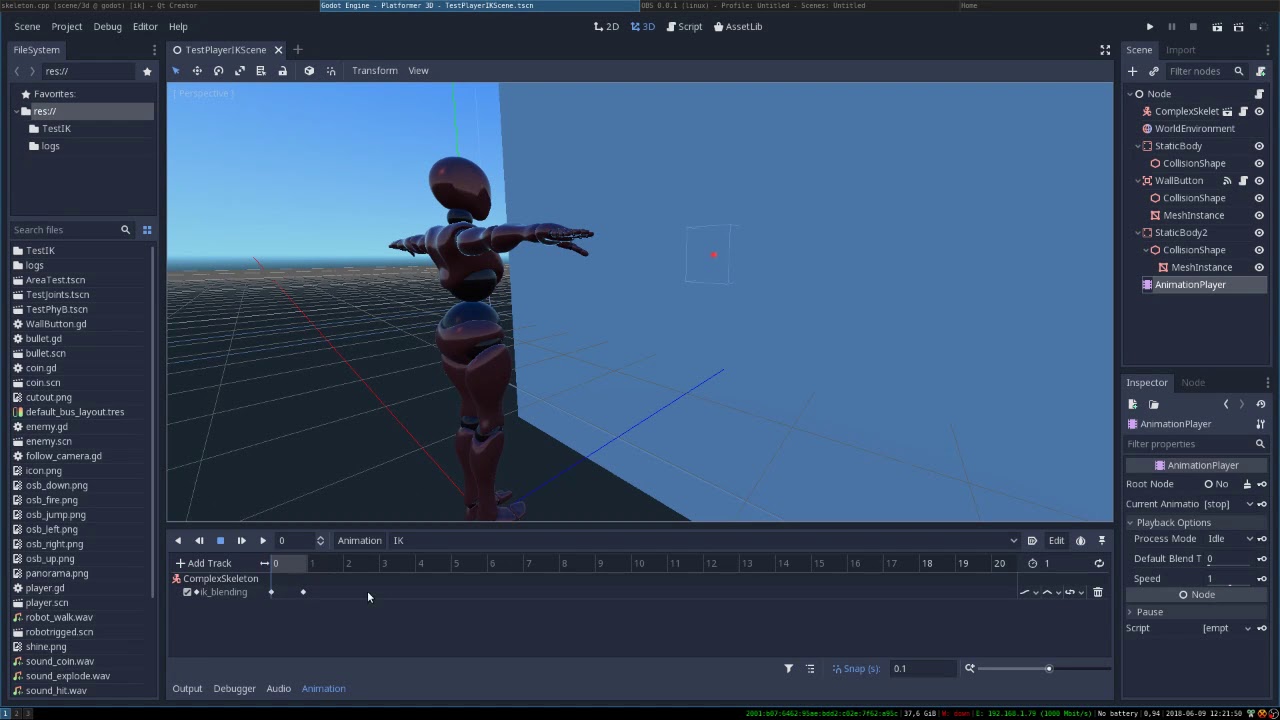Toggle visibility of first StaticBody node
The image size is (1280, 720).
(x=1259, y=146)
